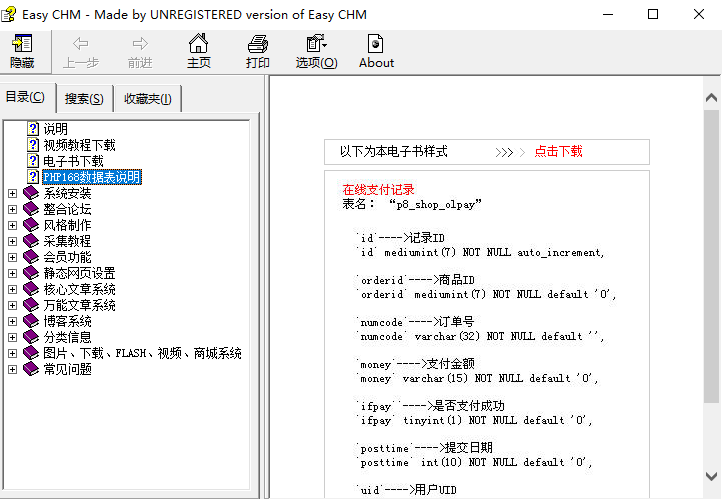Open the 视频教程下载 topic
This screenshot has width=722, height=499.
point(79,145)
